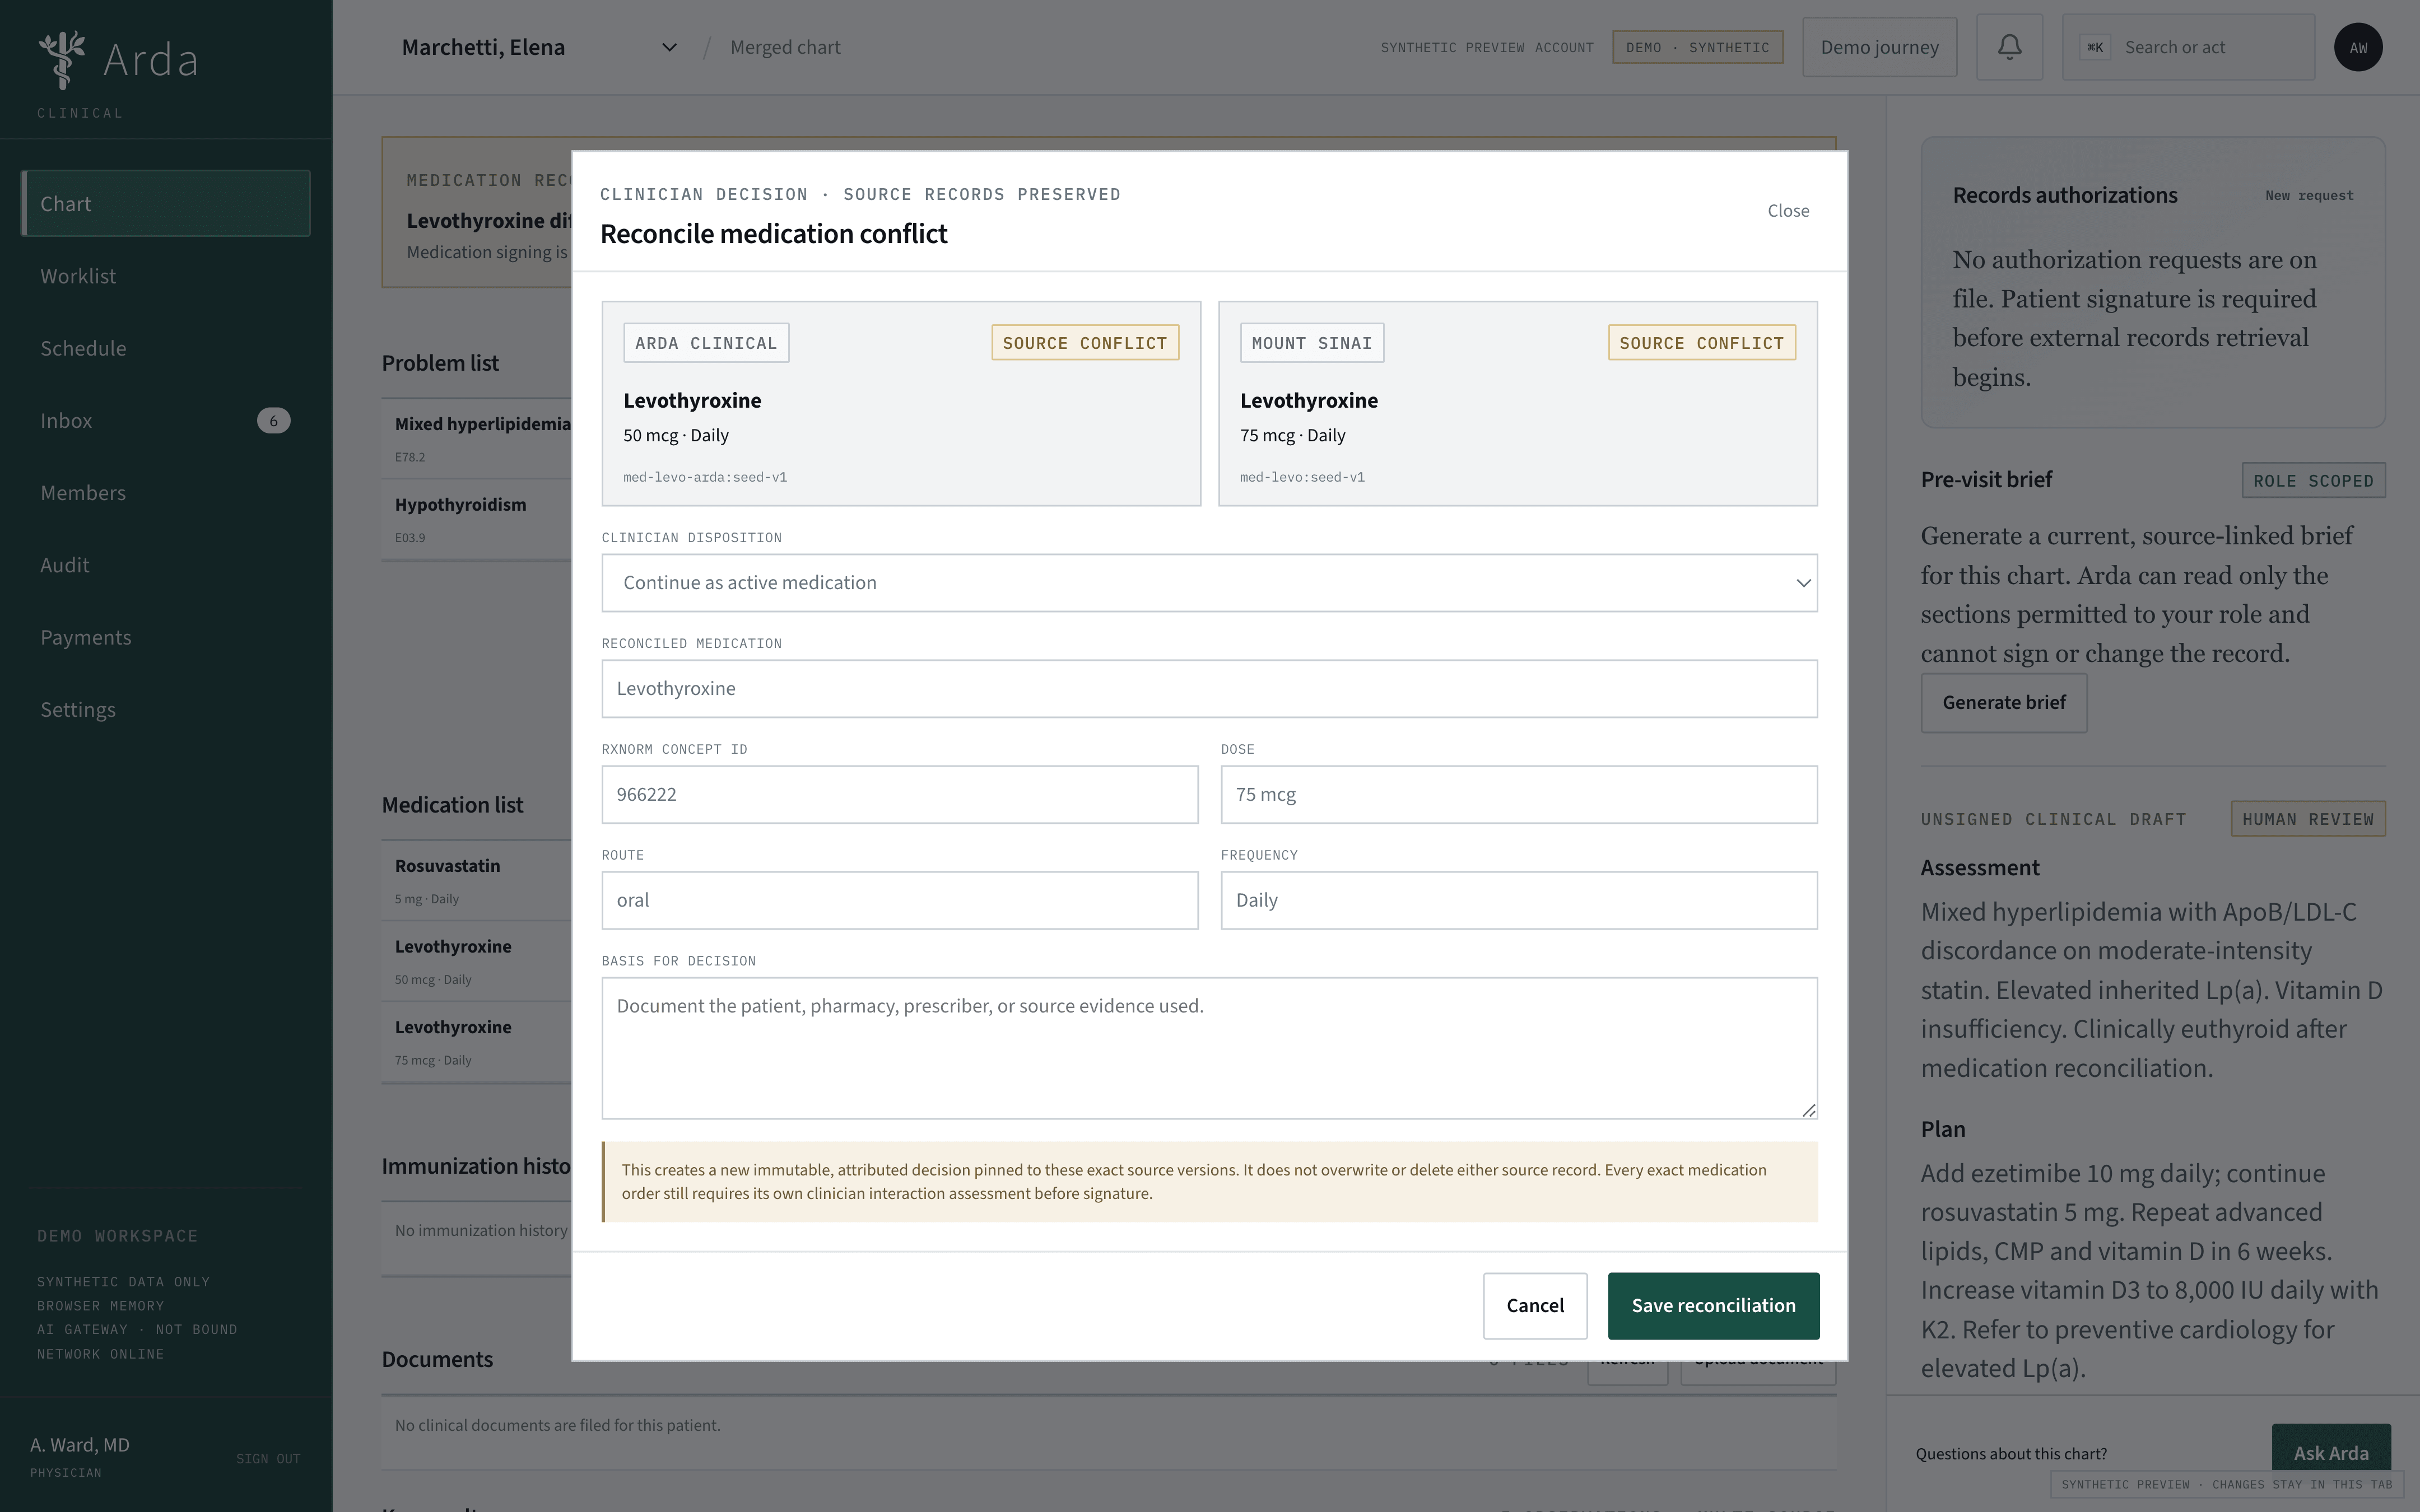Open the AW user avatar

point(2358,47)
